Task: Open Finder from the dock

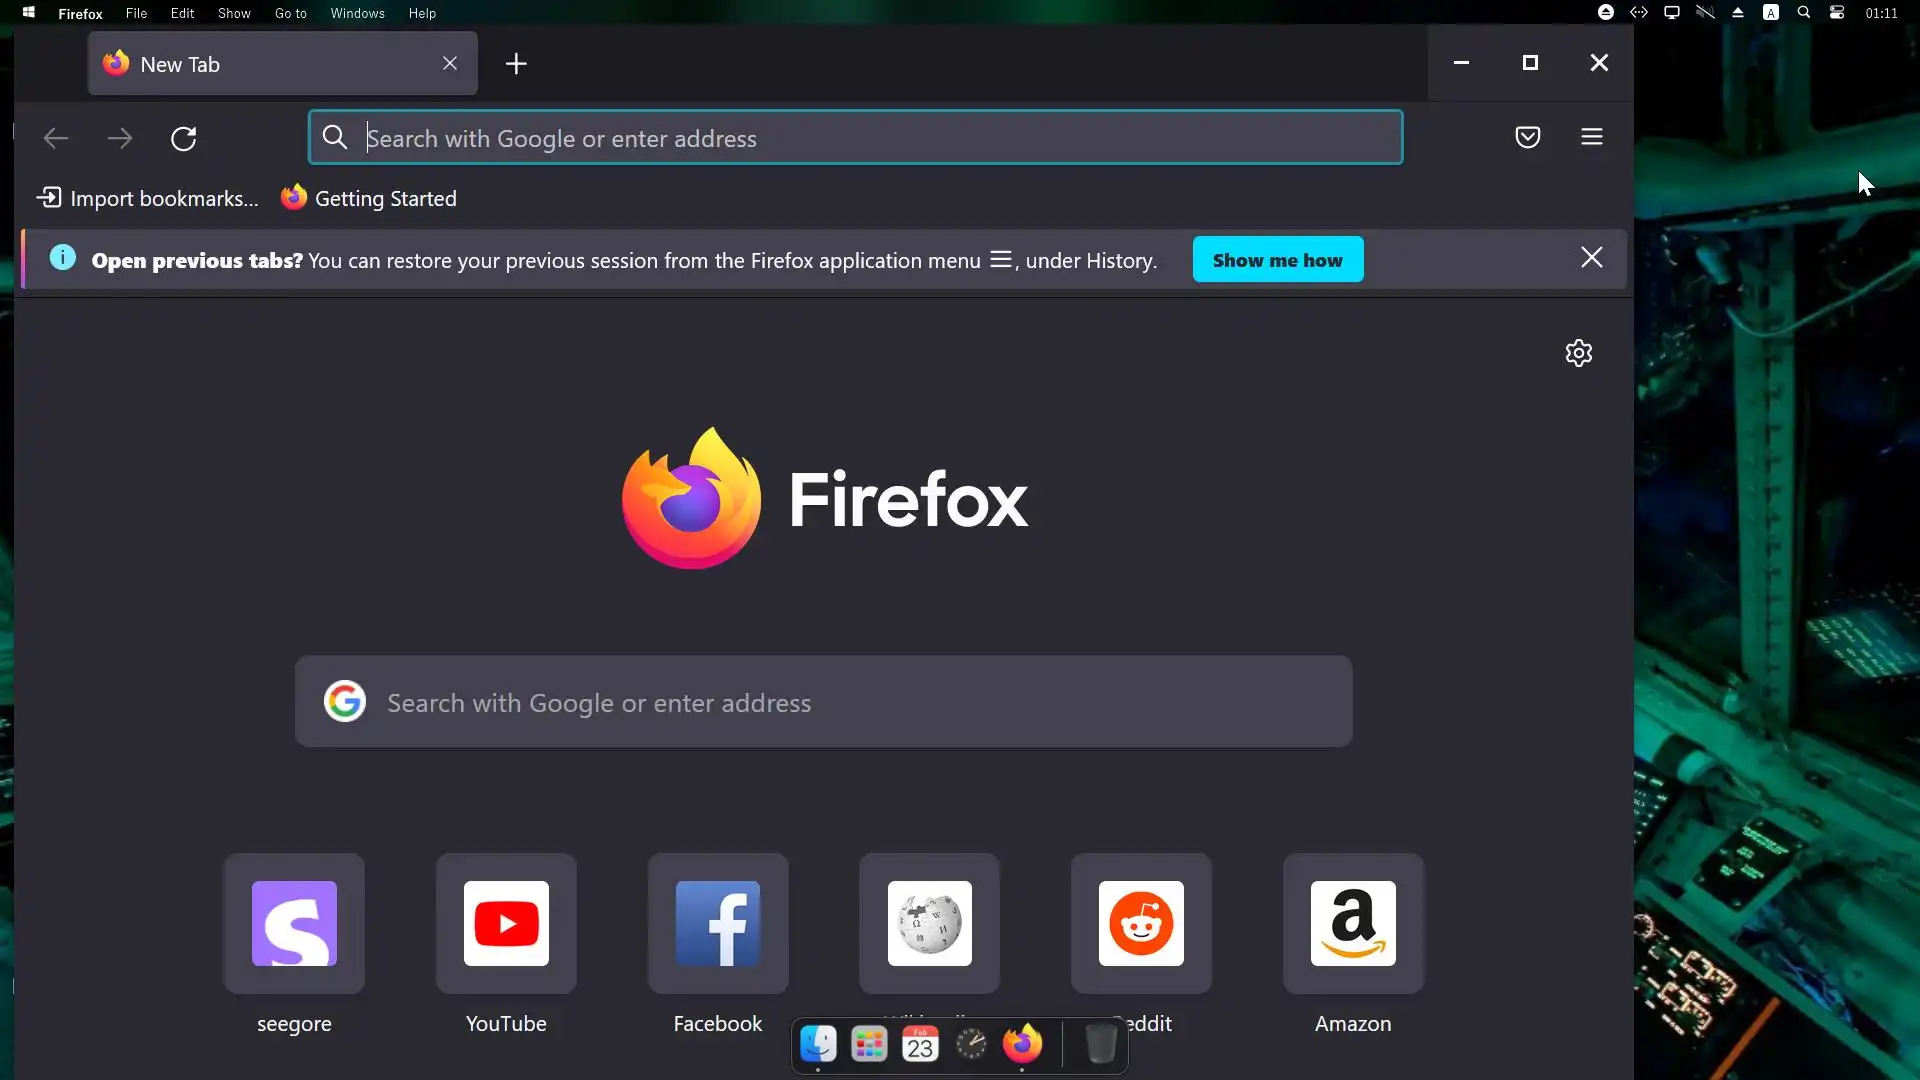Action: (x=818, y=1044)
